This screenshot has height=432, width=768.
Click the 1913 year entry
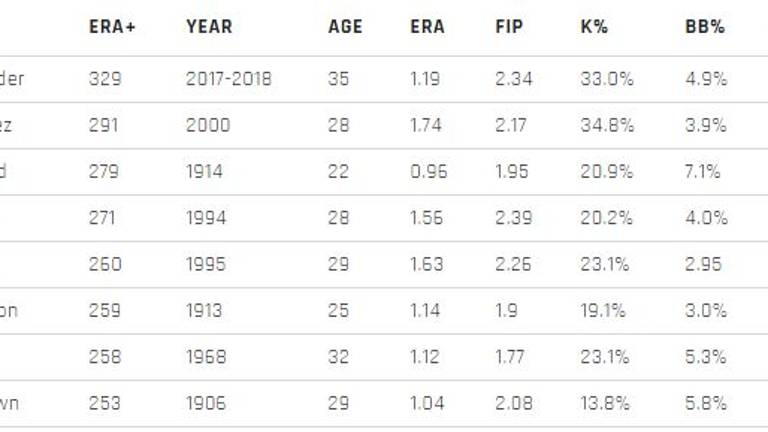[205, 311]
